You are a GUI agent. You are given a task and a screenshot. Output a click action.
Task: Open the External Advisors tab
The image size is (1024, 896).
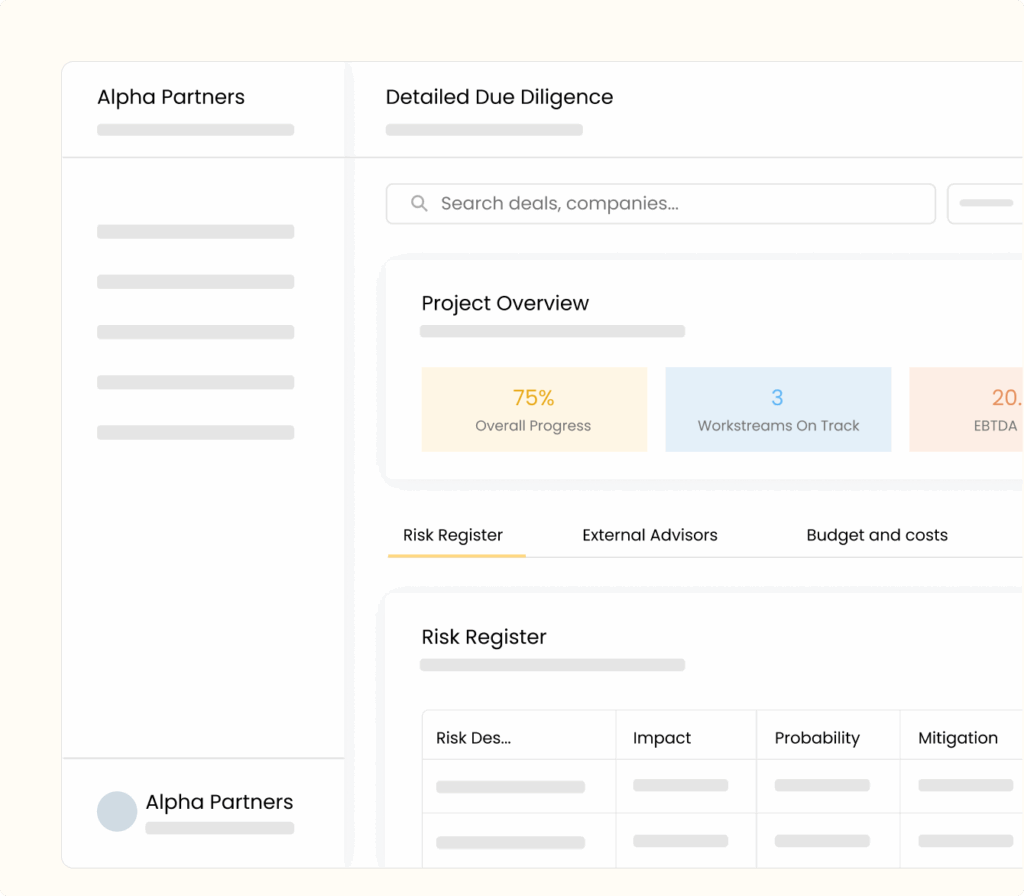tap(649, 535)
